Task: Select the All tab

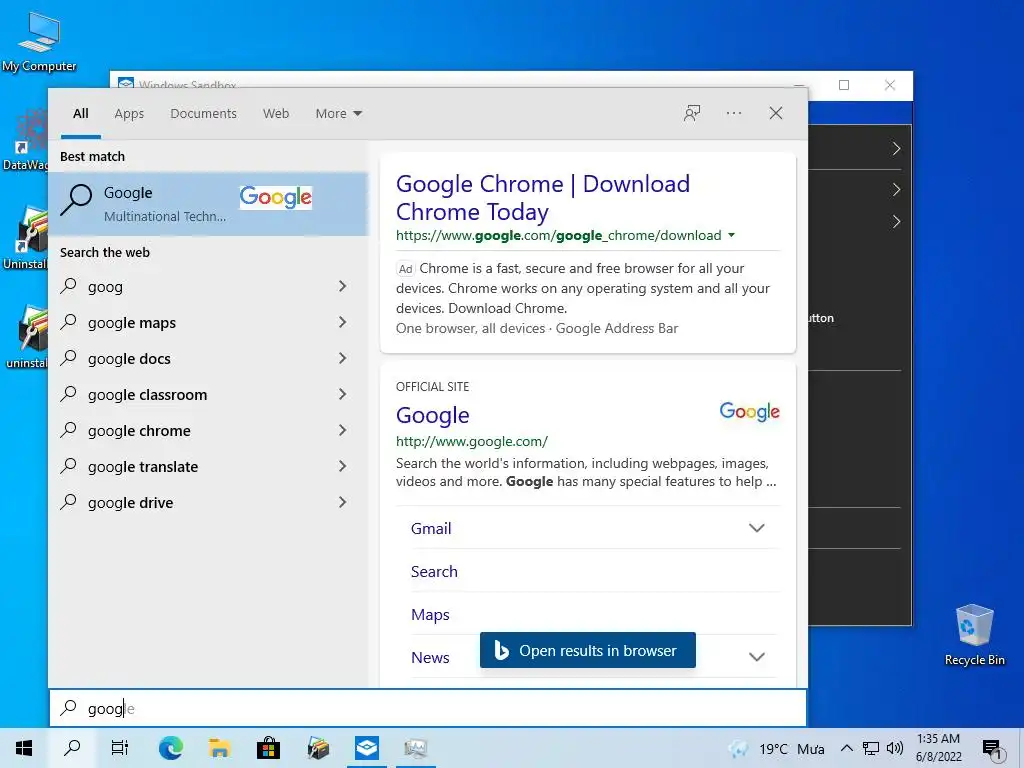Action: [x=81, y=114]
